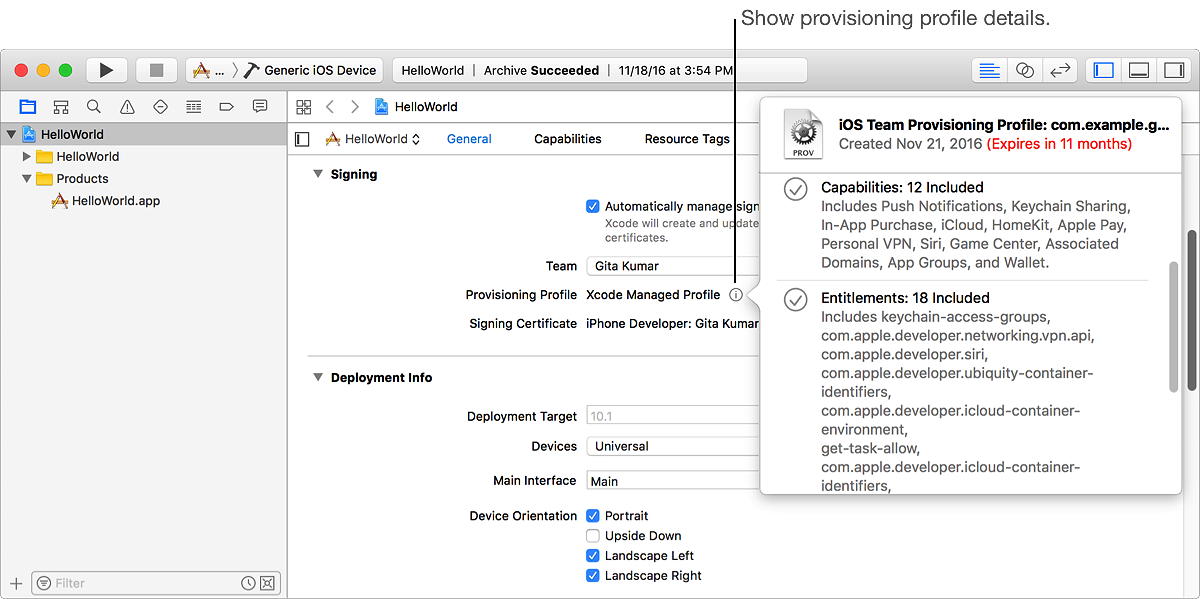Uncheck Portrait orientation

(x=593, y=516)
